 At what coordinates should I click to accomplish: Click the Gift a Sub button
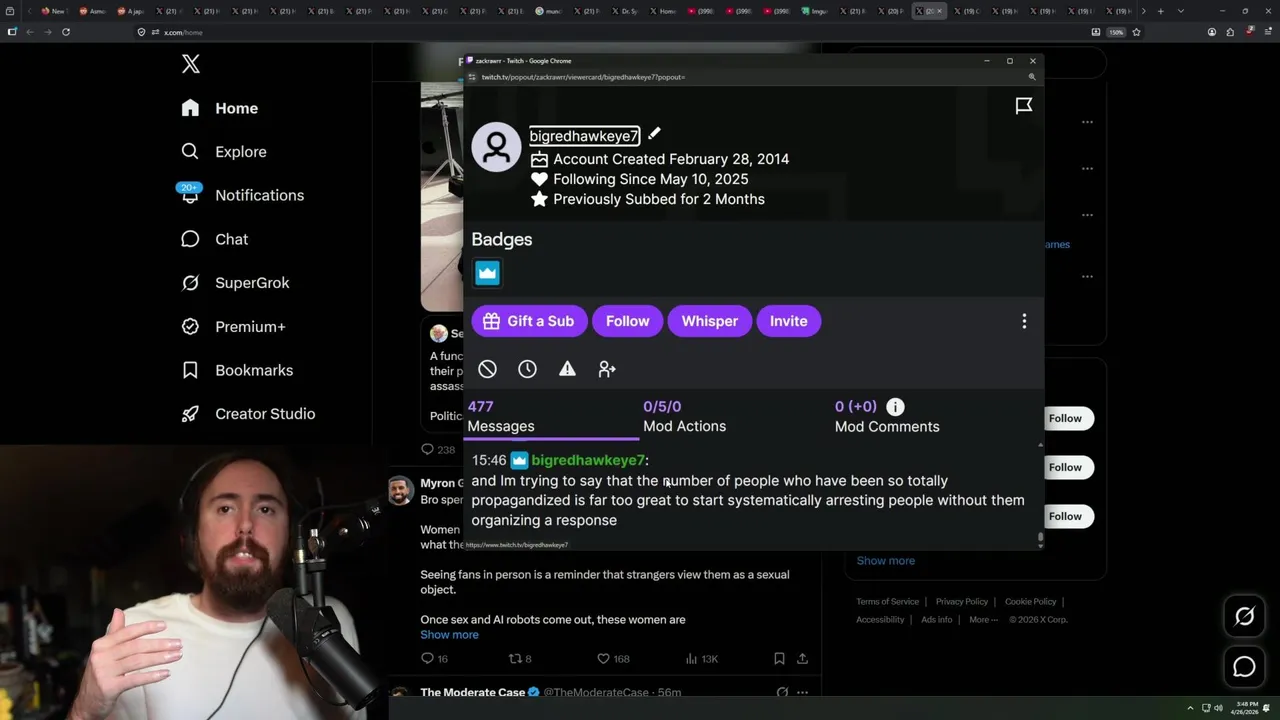click(x=528, y=321)
